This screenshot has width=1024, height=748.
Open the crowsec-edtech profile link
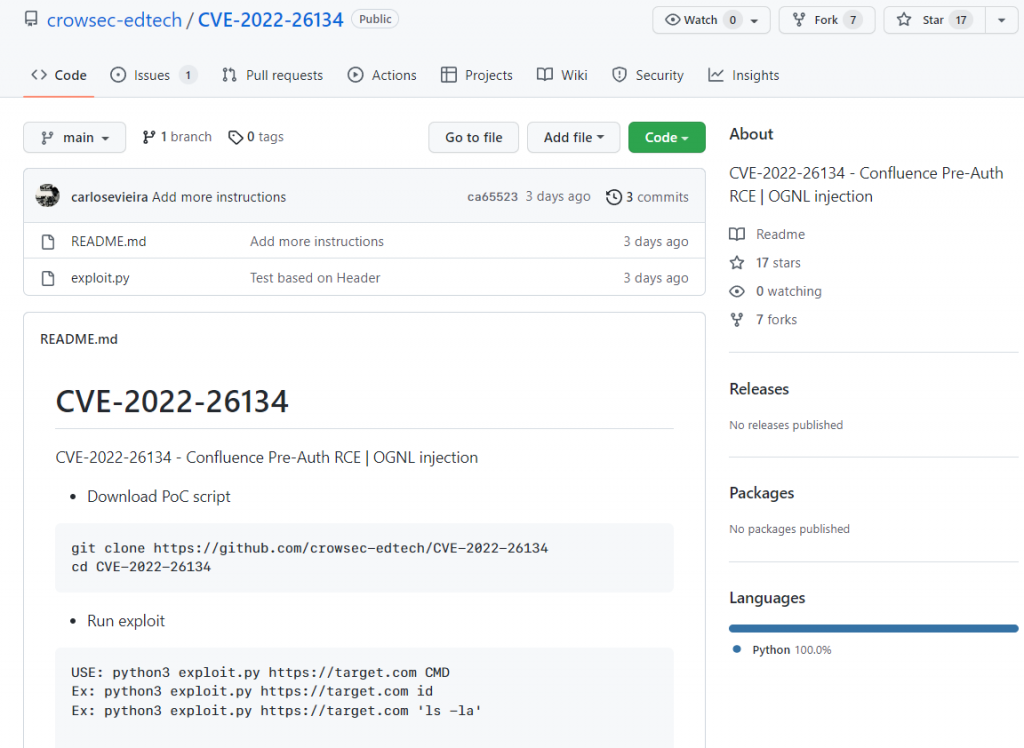tap(114, 19)
